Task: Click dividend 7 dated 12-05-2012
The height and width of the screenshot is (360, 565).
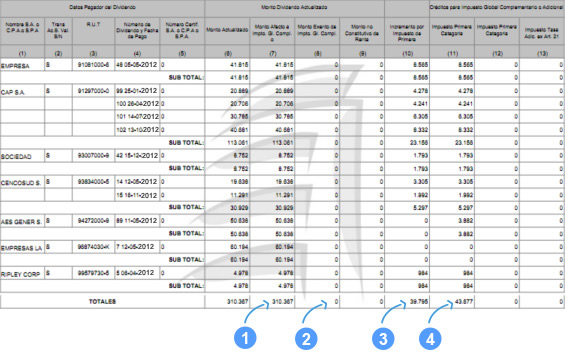Action: 137,247
